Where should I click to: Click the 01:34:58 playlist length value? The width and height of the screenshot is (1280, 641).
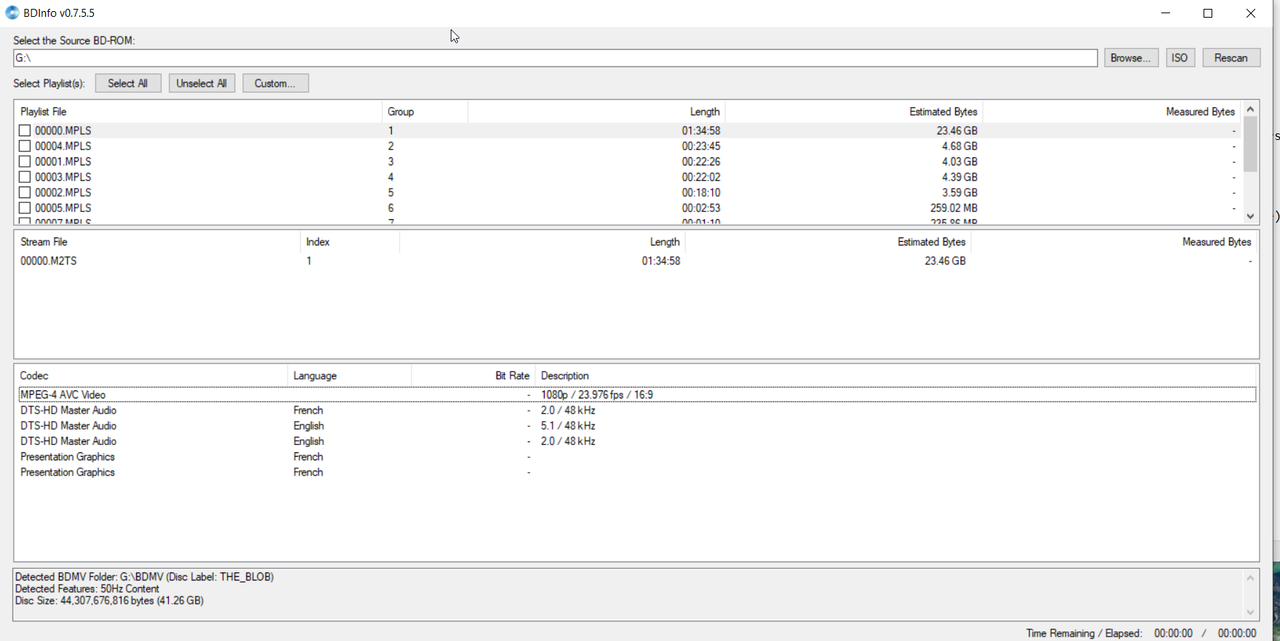(701, 131)
